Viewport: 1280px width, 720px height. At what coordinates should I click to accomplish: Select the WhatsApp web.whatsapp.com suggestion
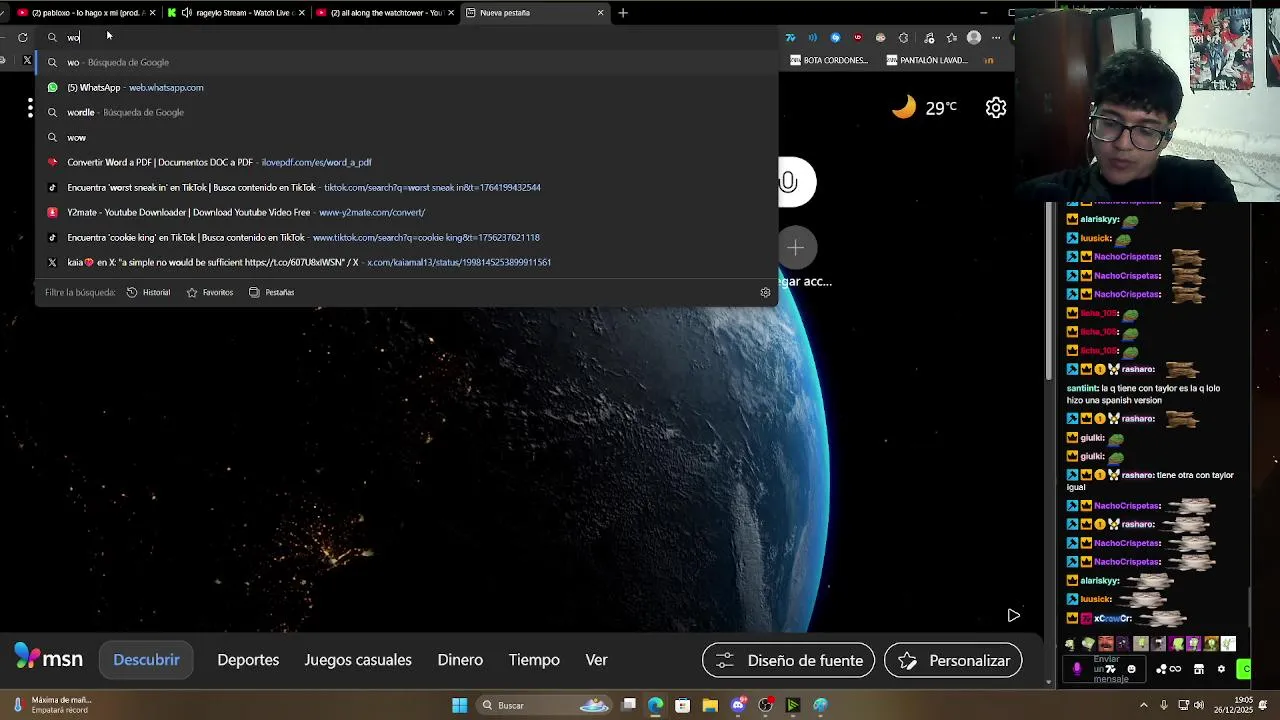click(x=405, y=87)
